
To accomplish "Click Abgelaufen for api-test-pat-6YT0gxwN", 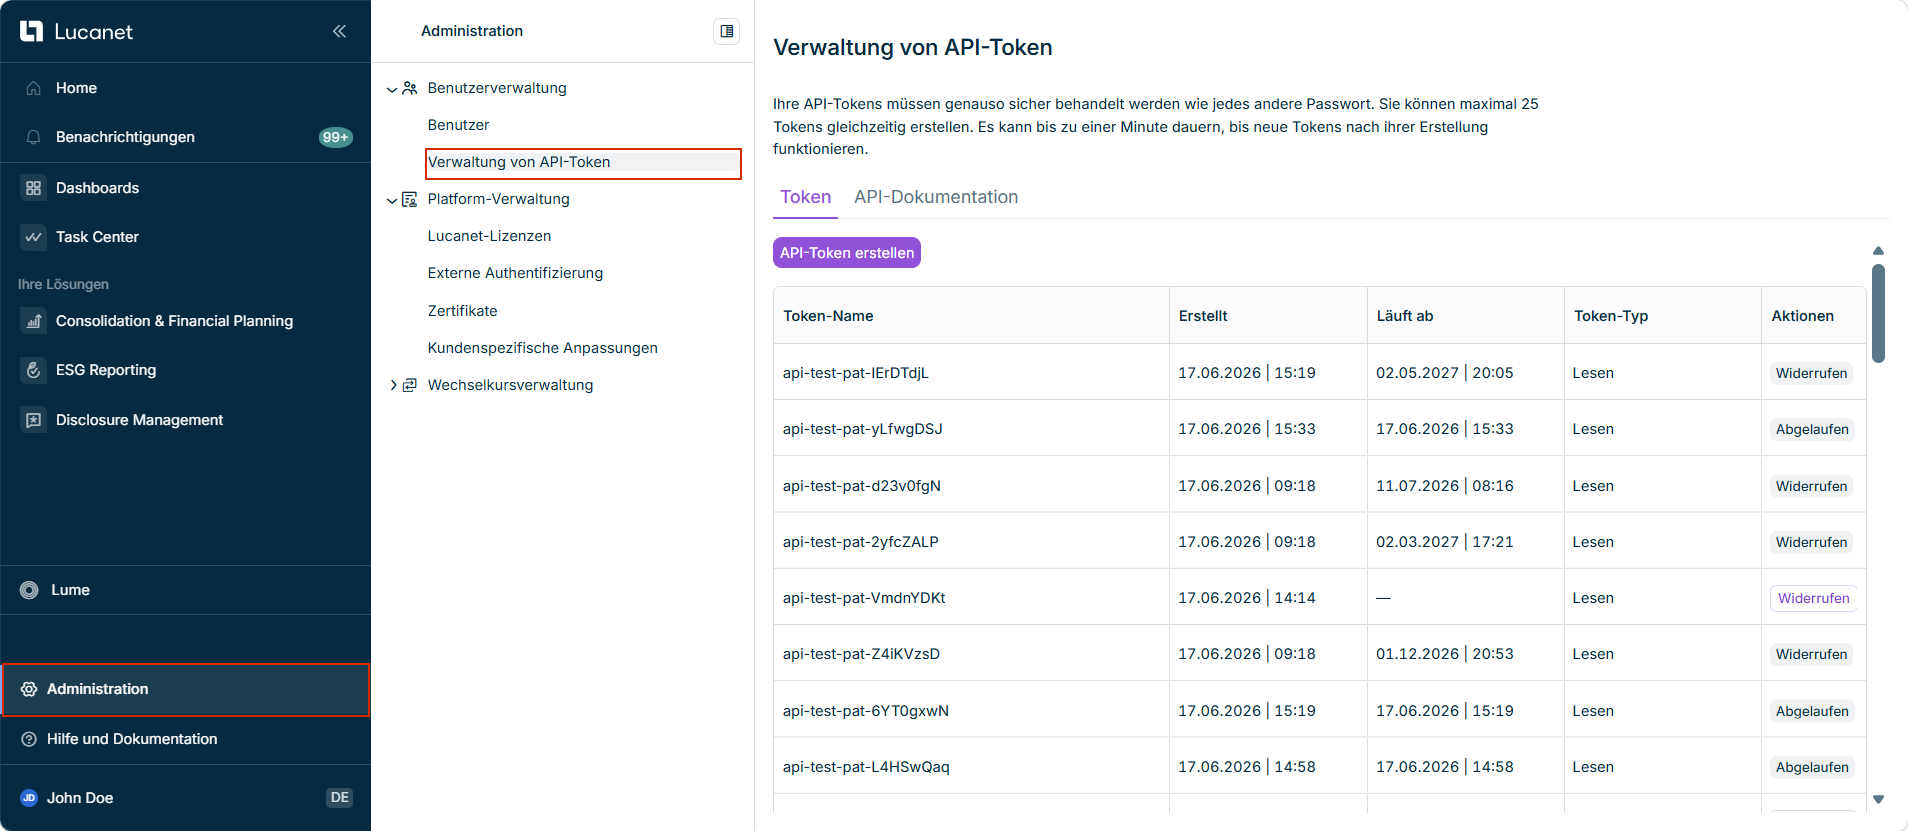I will pos(1812,711).
